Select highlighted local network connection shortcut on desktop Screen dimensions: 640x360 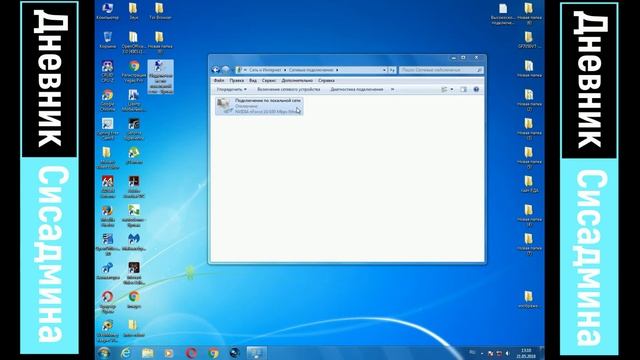pyautogui.click(x=160, y=77)
